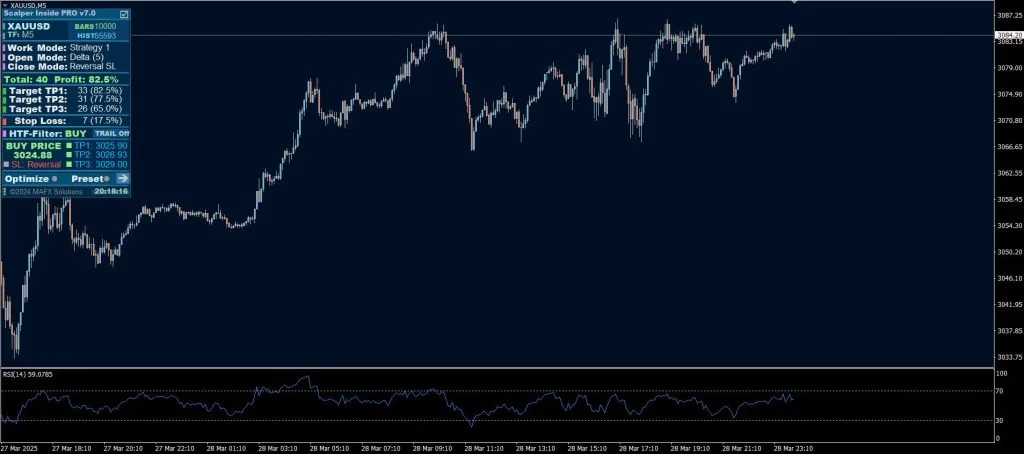Viewport: 1024px width, 454px height.
Task: Click the 28 Mar 09:10 time axis label
Action: (x=430, y=449)
